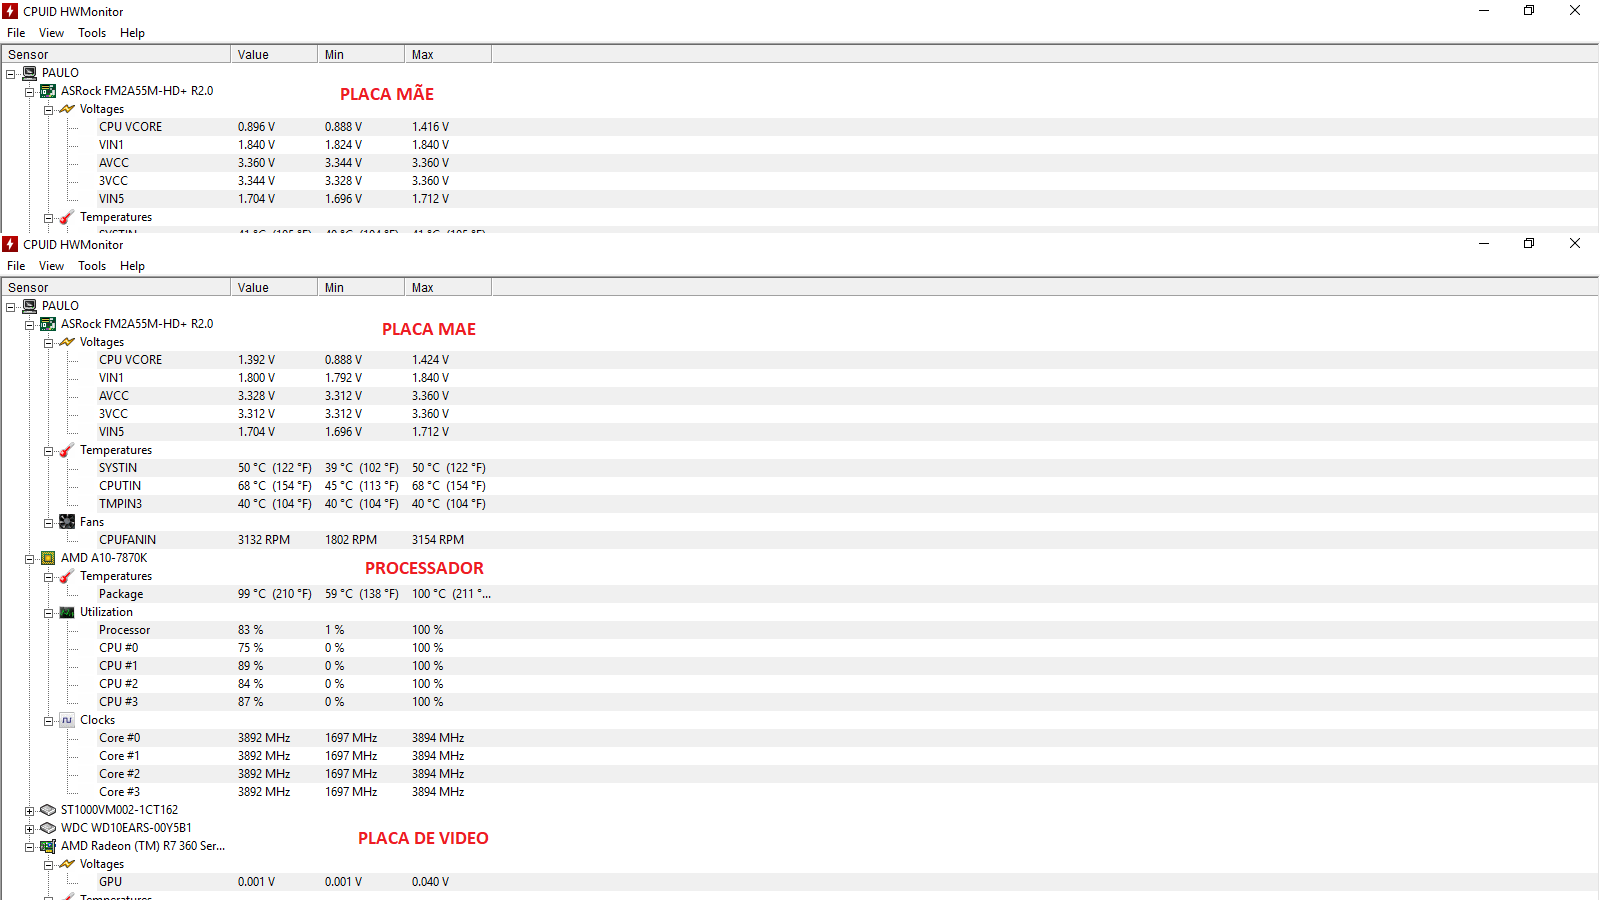Collapse the PAULO node in lower window
This screenshot has height=900, width=1600.
11,307
